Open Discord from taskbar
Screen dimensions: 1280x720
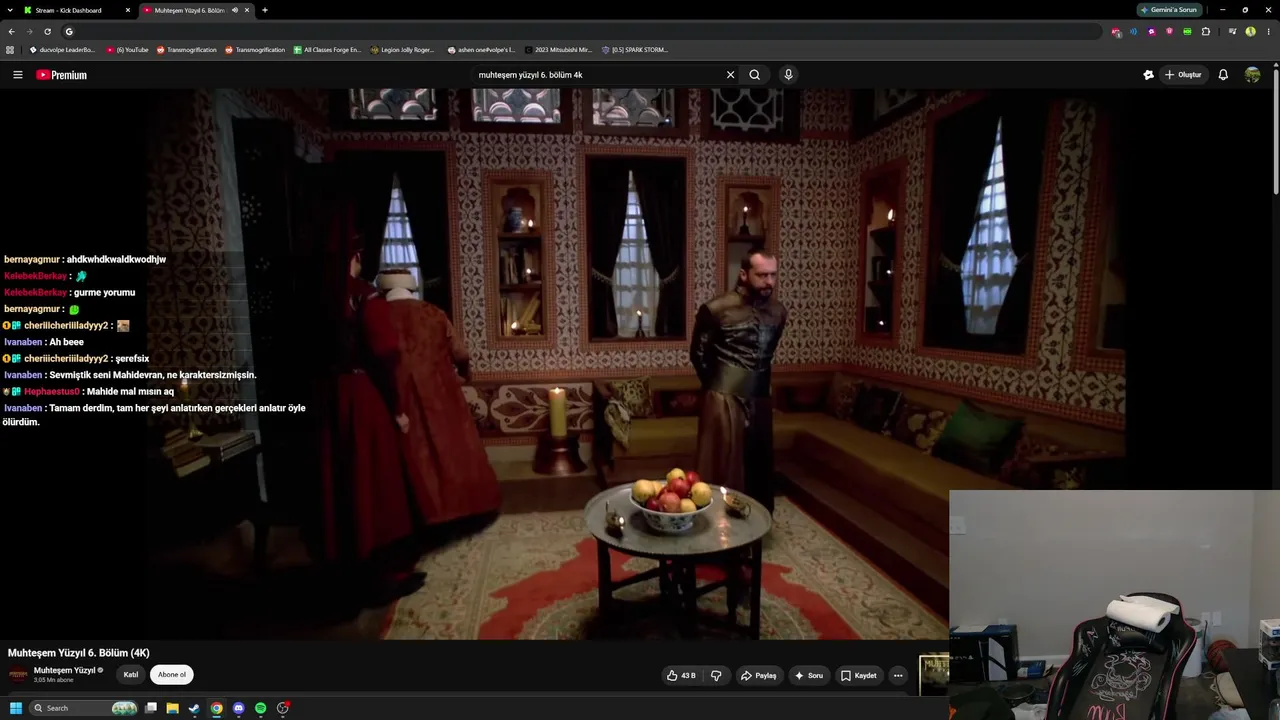click(x=239, y=708)
